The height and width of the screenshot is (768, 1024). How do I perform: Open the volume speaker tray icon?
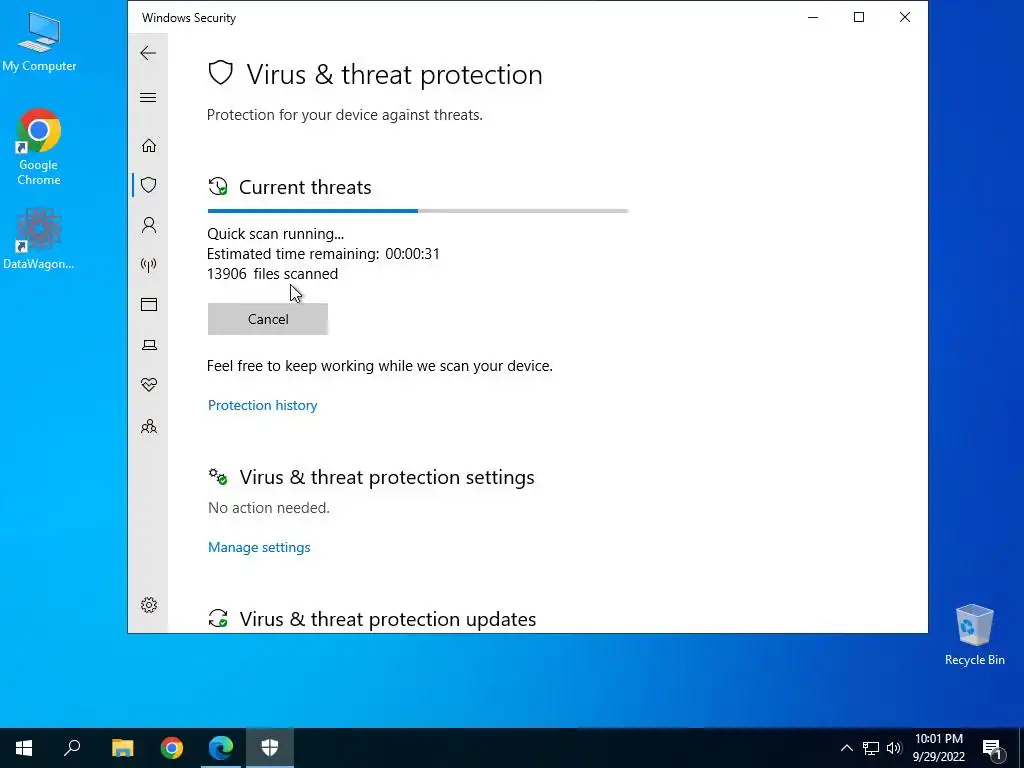coord(894,748)
